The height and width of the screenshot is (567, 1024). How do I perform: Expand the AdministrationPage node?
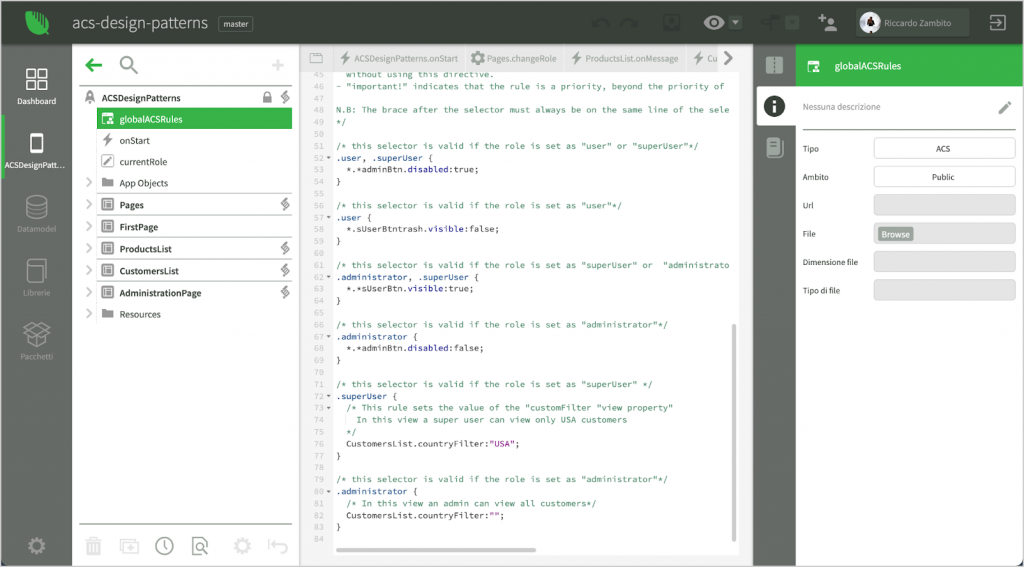point(89,293)
